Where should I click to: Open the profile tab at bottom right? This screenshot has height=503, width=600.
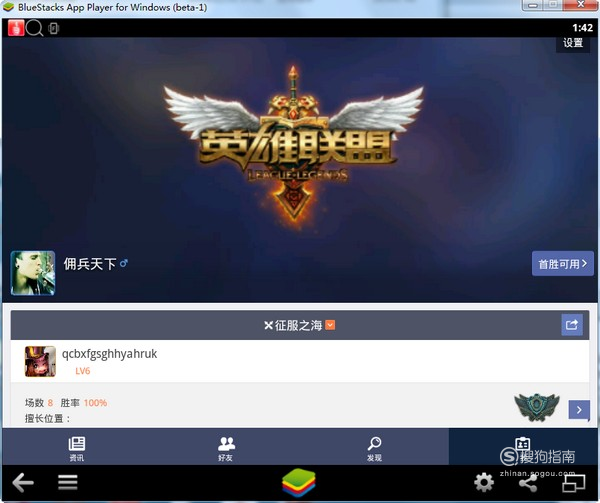[x=522, y=446]
